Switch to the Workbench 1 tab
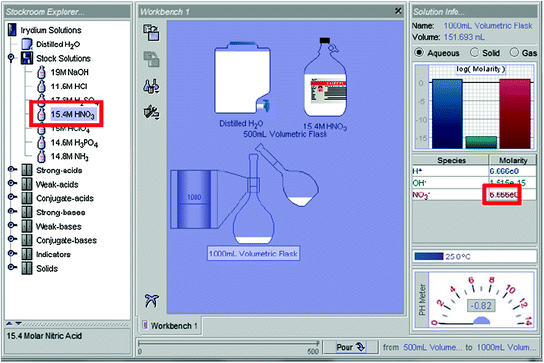 pos(170,326)
